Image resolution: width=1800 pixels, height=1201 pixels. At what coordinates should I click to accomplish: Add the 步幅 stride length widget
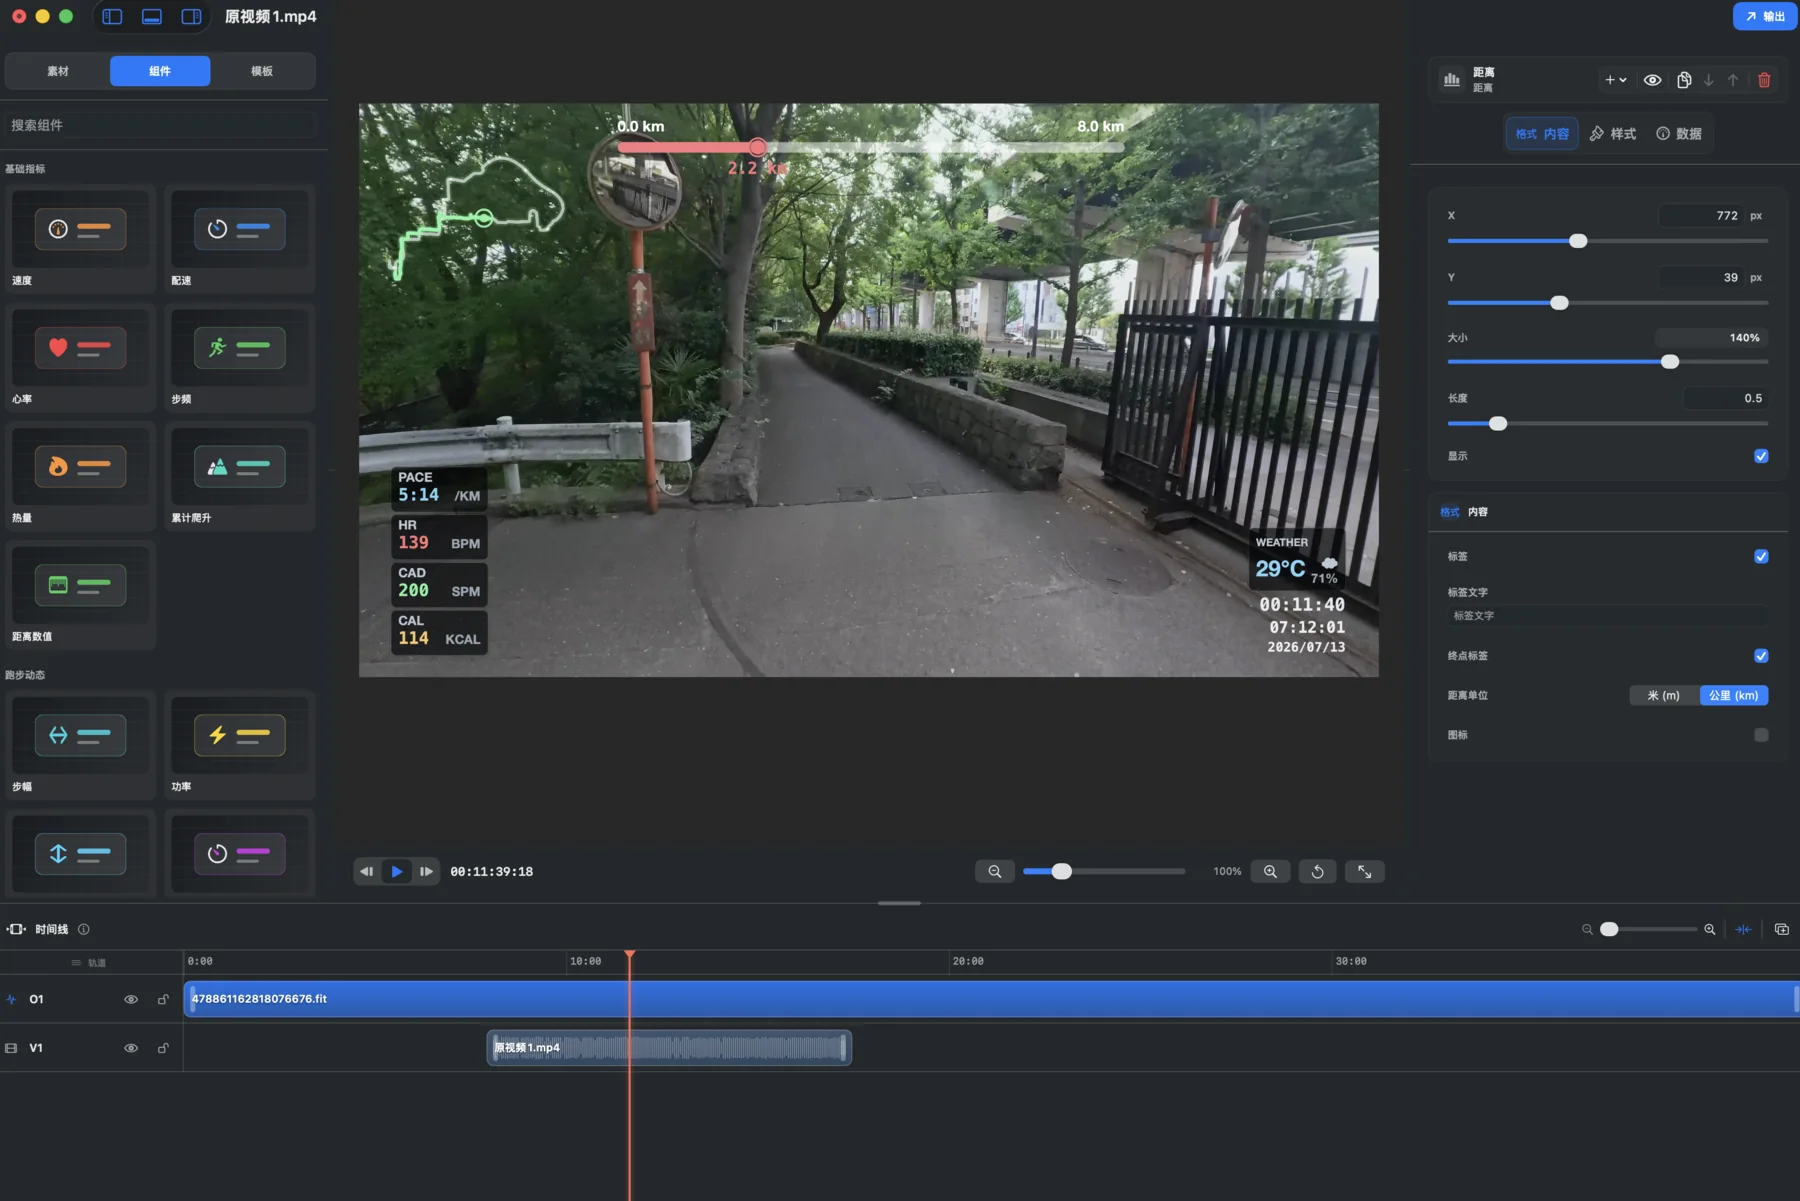pyautogui.click(x=81, y=744)
